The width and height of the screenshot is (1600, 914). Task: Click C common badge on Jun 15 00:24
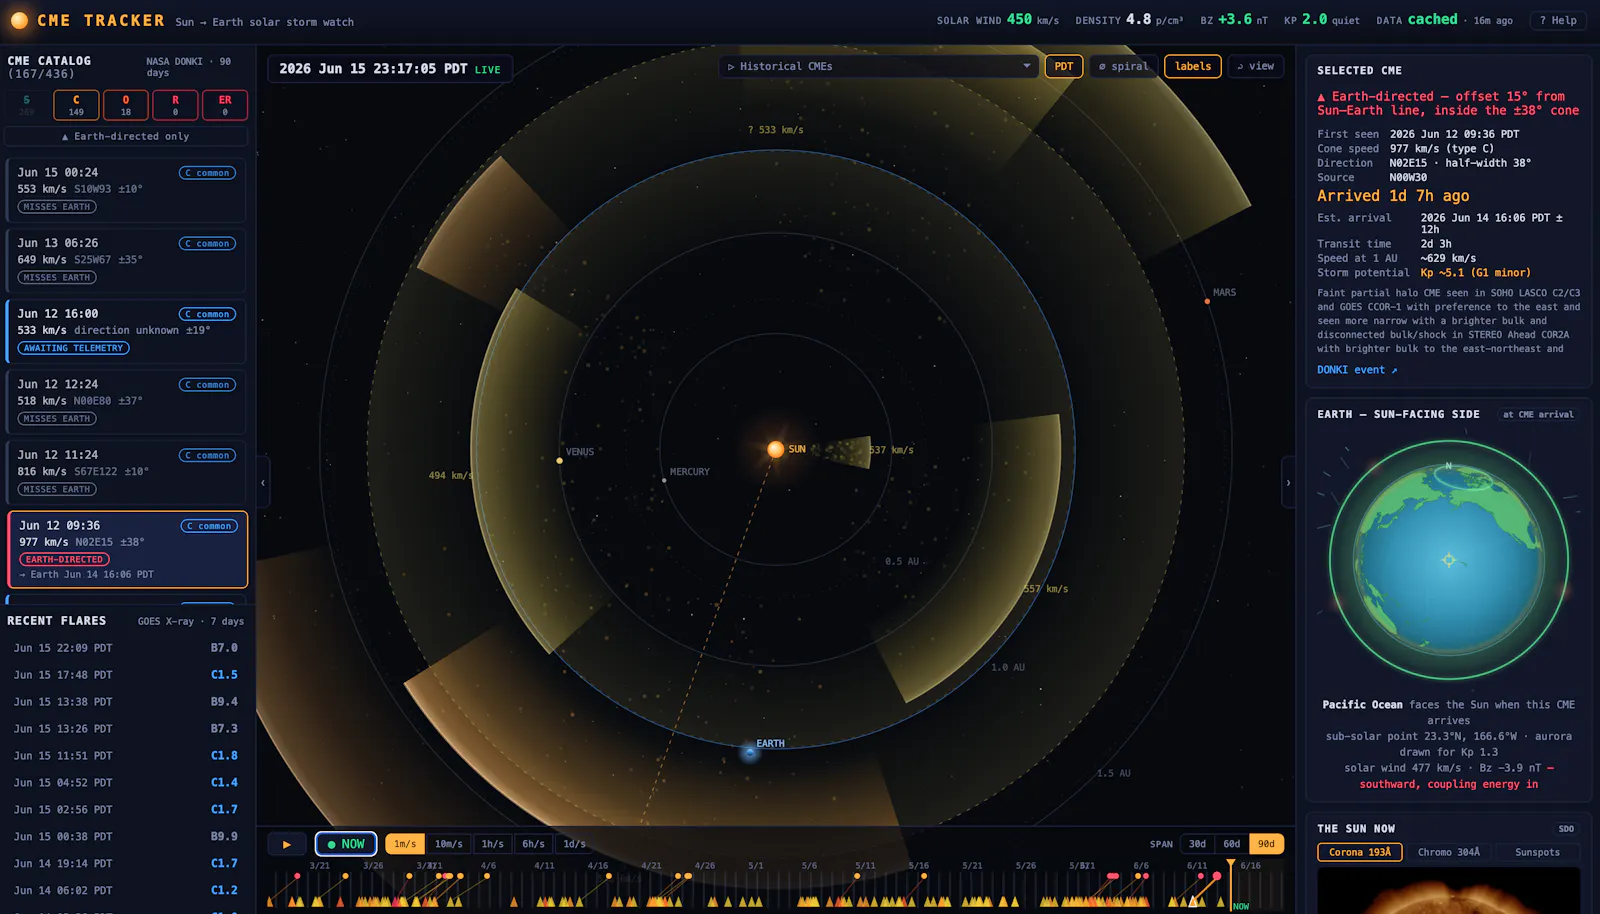click(x=207, y=173)
